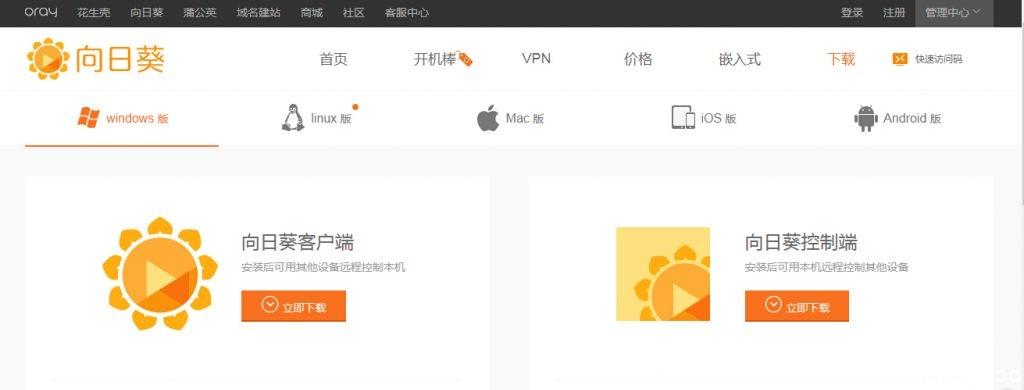Open 向日葵 link in top bar

click(x=146, y=13)
